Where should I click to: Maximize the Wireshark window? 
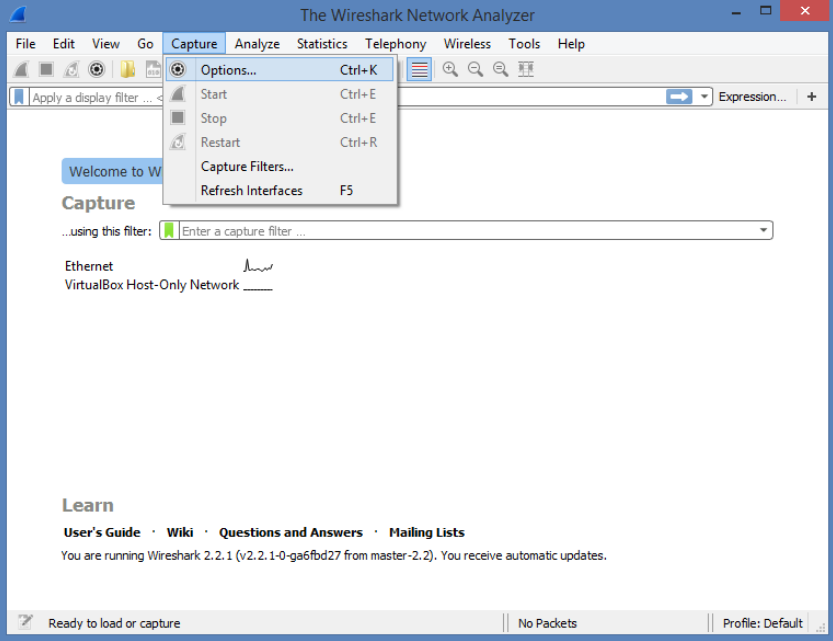point(766,11)
